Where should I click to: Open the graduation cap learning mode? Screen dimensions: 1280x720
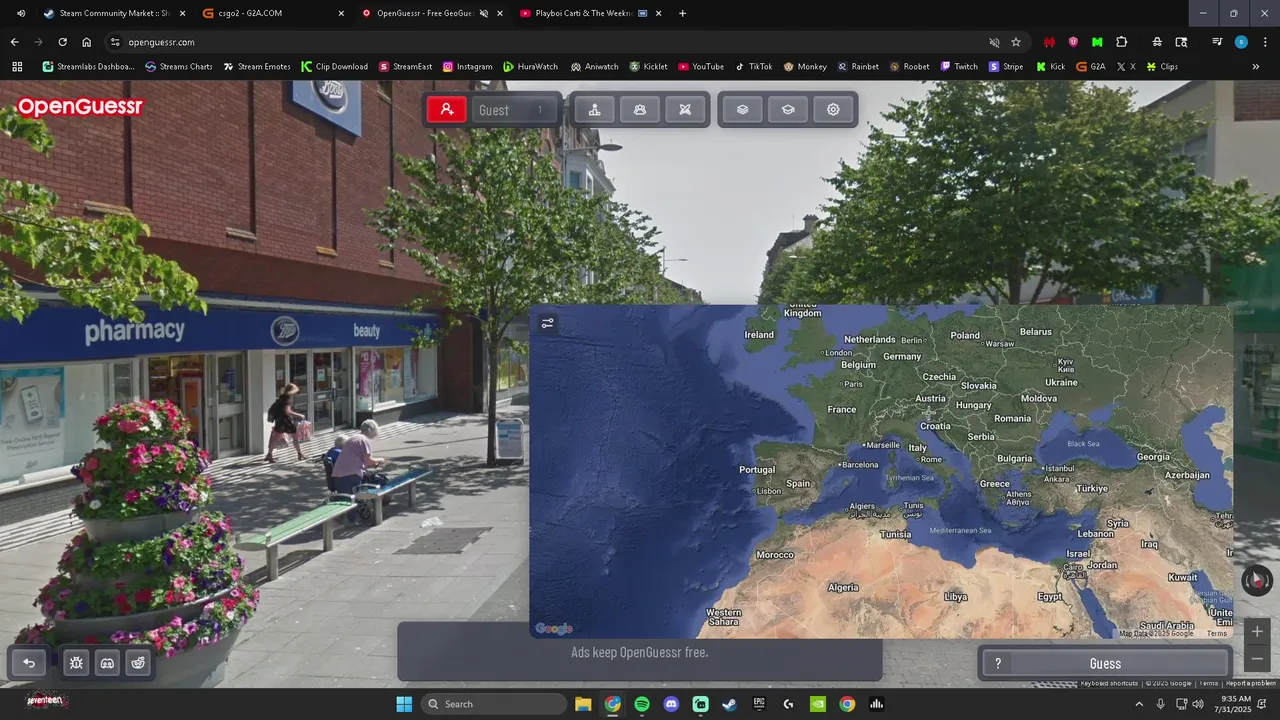click(788, 110)
